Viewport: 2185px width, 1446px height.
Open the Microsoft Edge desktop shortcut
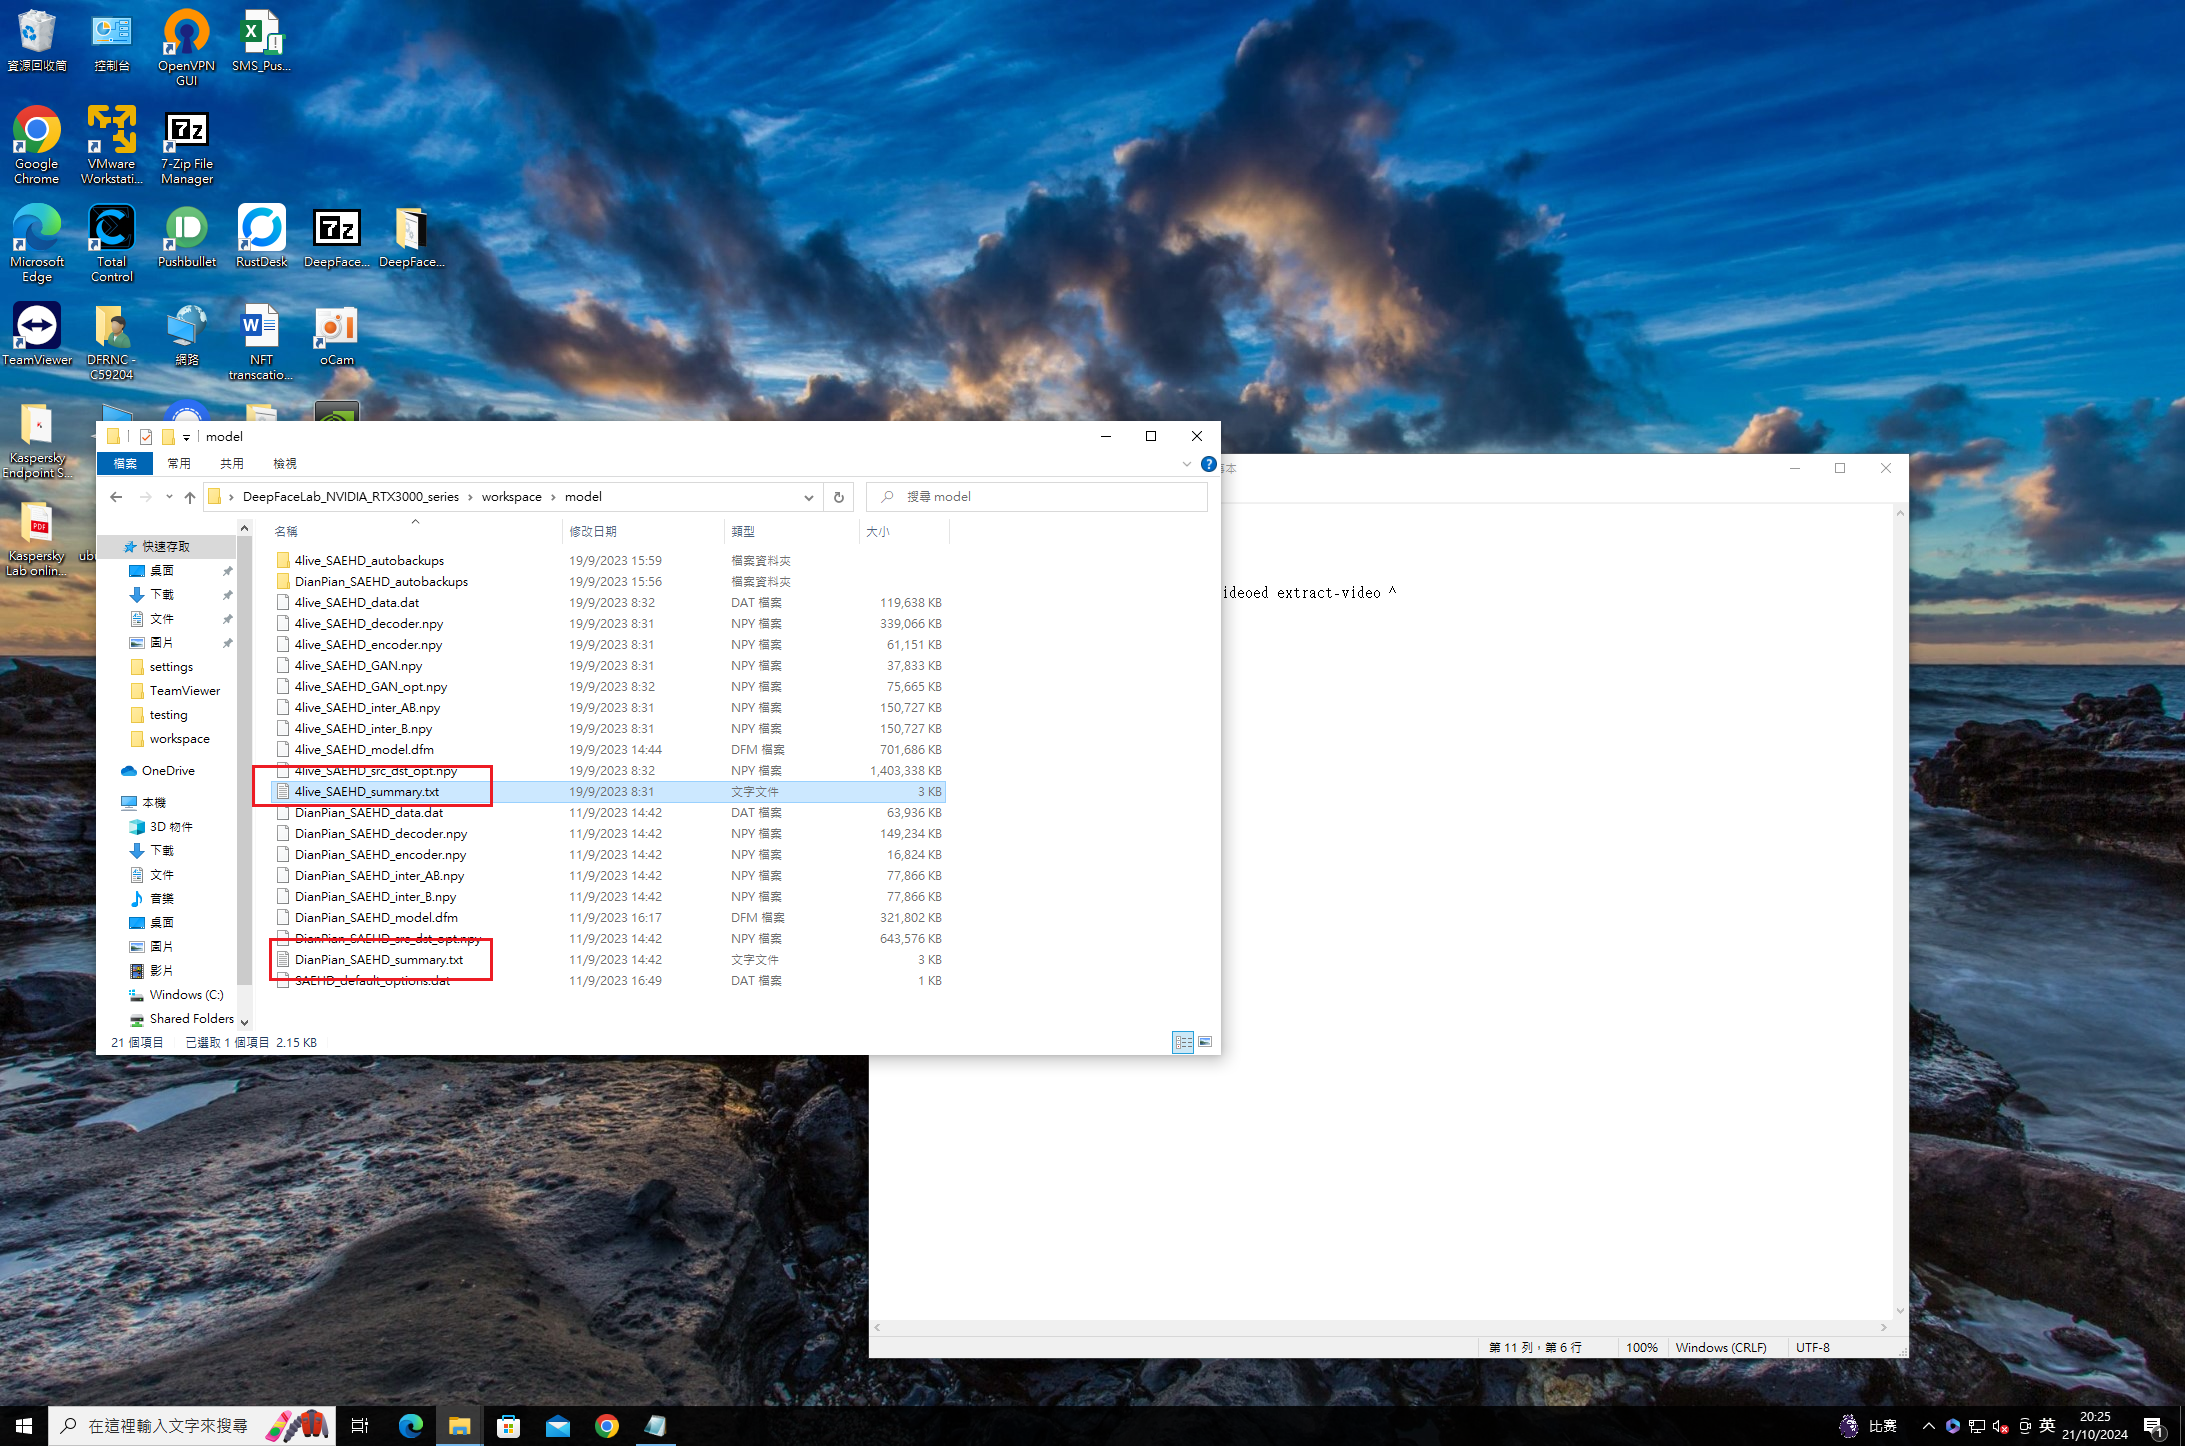(37, 243)
